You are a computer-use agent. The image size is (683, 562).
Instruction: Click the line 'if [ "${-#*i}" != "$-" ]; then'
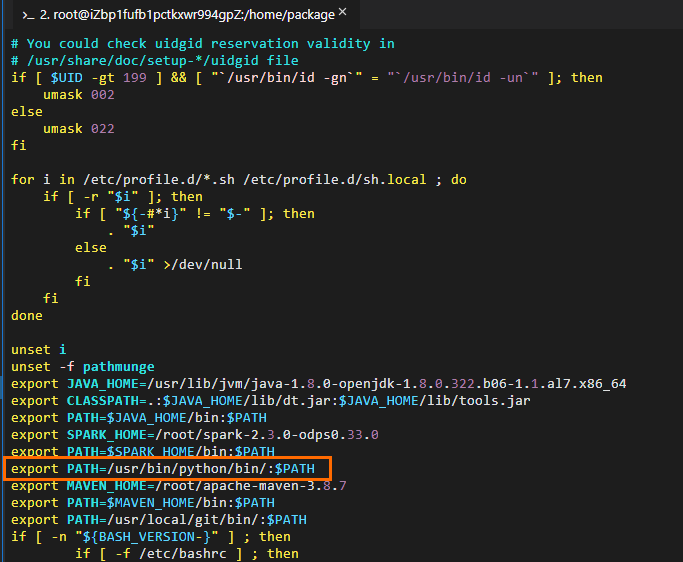(195, 214)
